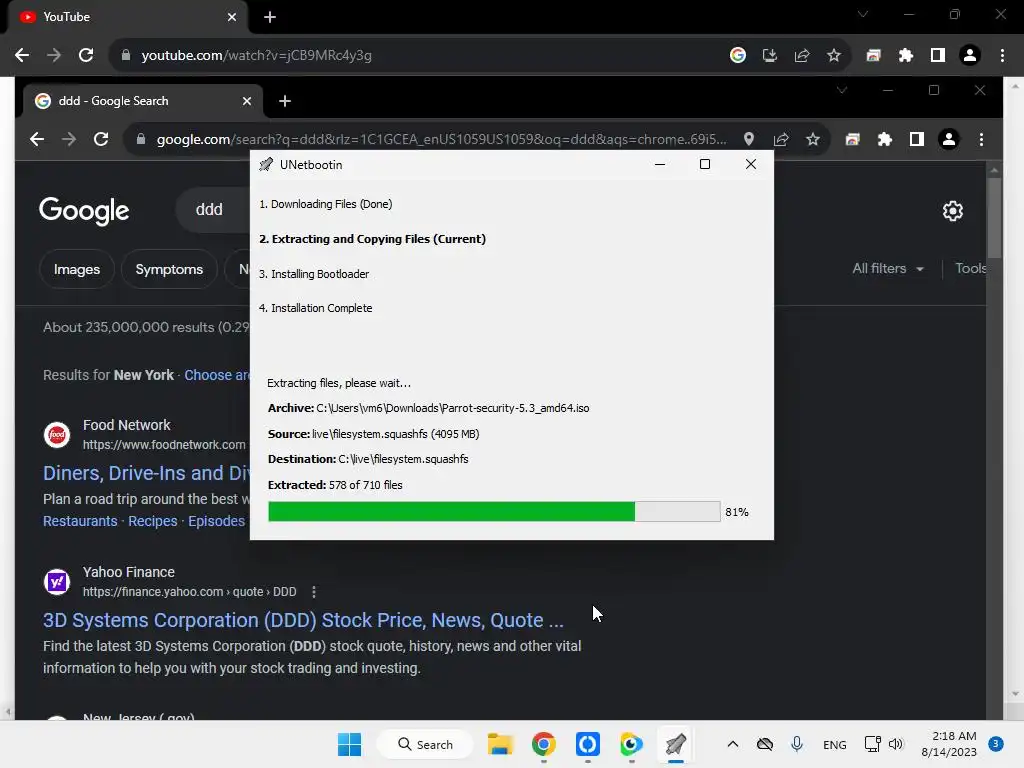1024x768 pixels.
Task: Click the YouTube window address bar URL
Action: [x=256, y=56]
